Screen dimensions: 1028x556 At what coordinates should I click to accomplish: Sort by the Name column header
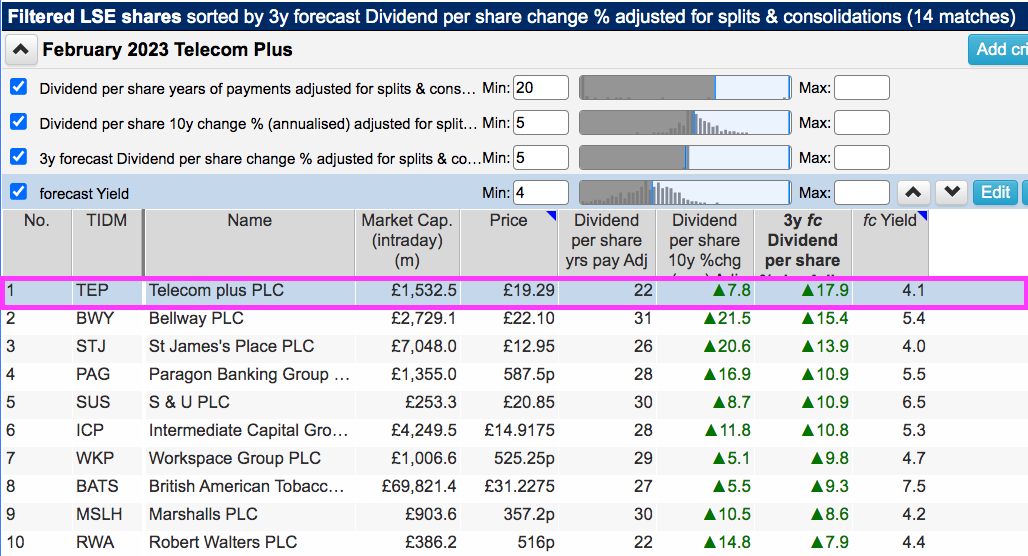(250, 242)
